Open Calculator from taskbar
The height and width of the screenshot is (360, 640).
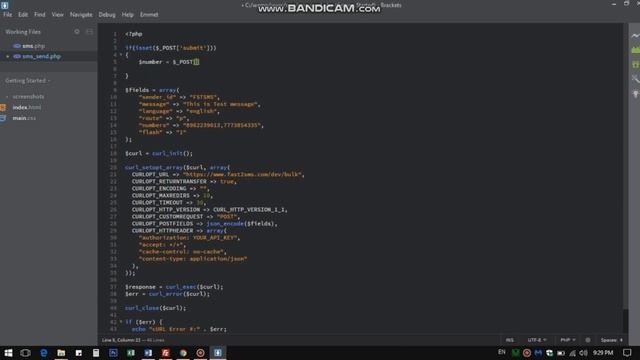(96, 353)
